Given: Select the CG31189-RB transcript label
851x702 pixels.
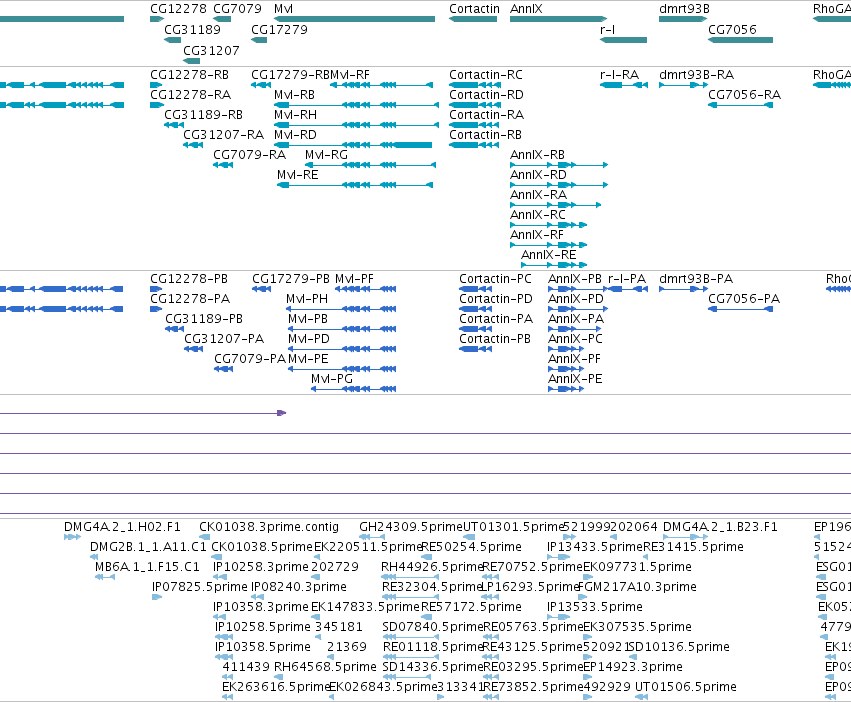Looking at the screenshot, I should click(x=204, y=115).
